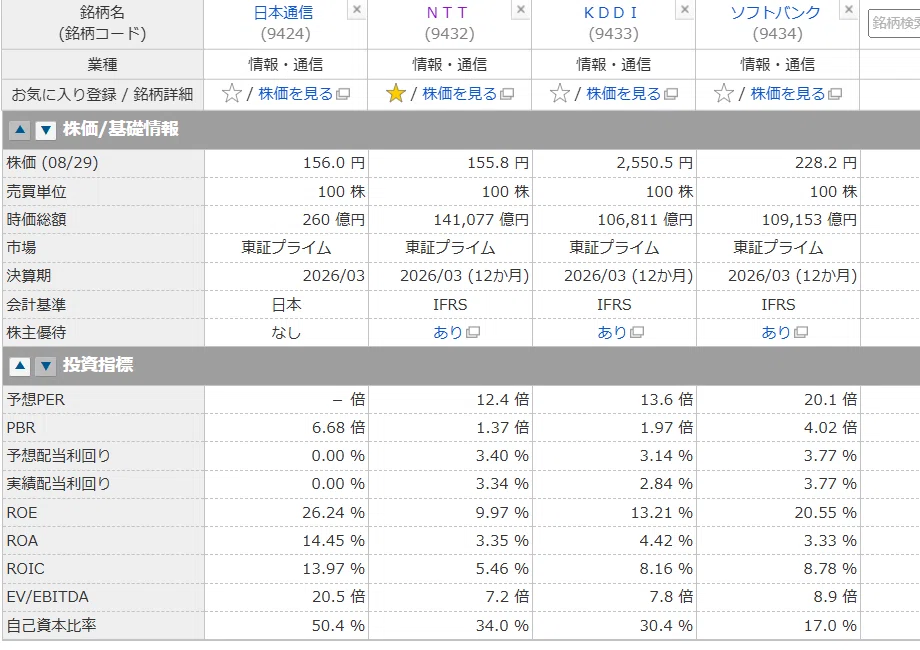
Task: Select the 株価 (08/29) row label
Action: click(52, 162)
